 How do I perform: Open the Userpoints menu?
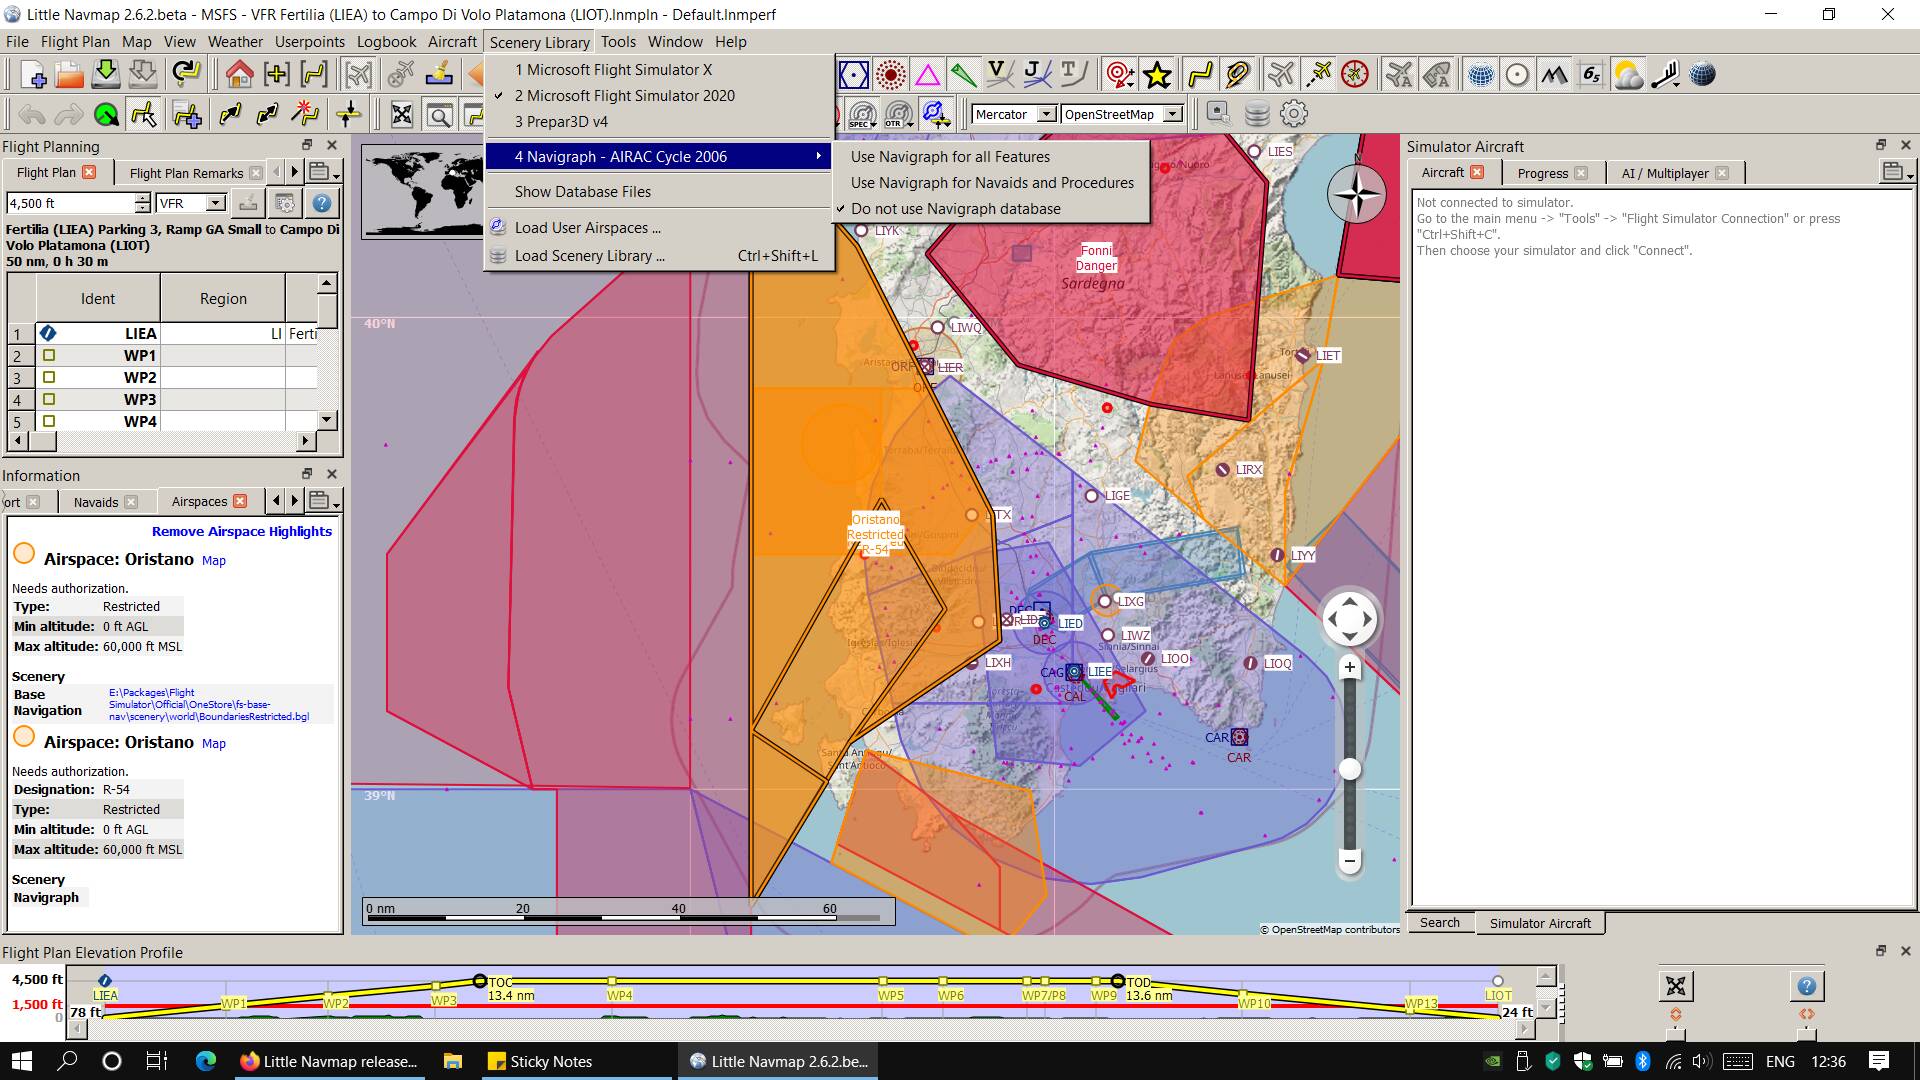[310, 42]
